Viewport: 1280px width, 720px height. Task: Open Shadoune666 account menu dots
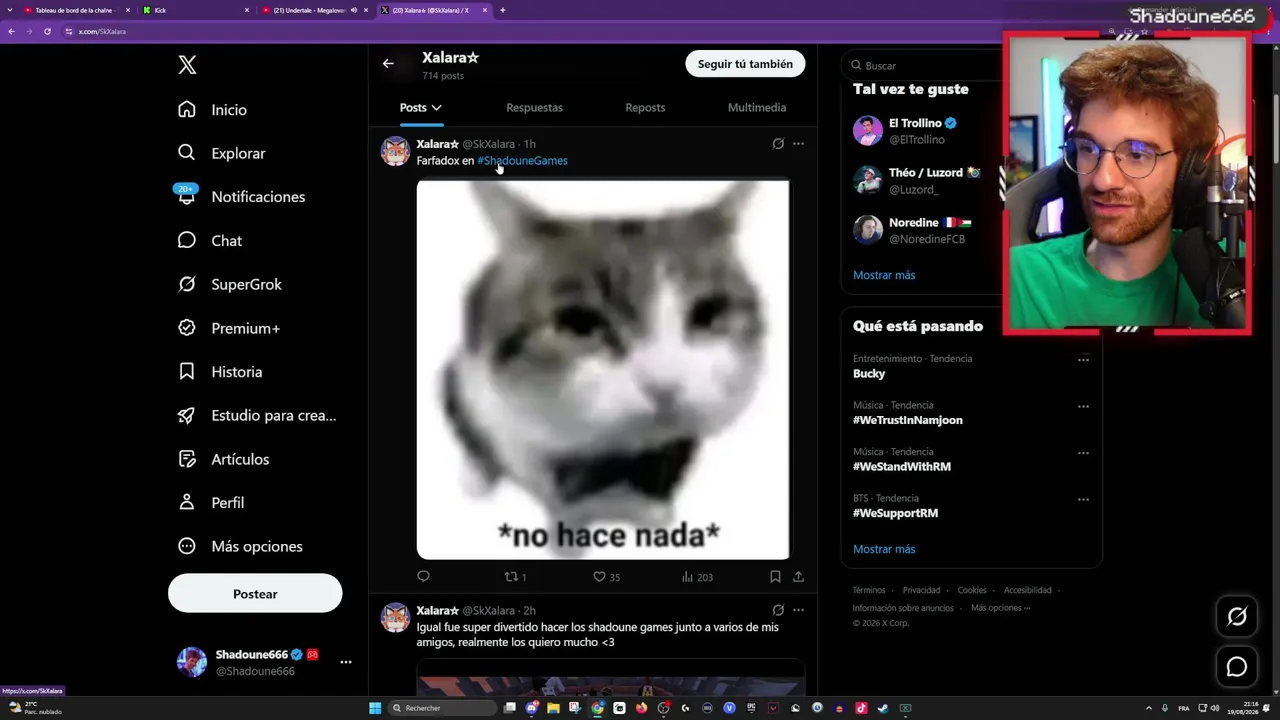[x=346, y=662]
